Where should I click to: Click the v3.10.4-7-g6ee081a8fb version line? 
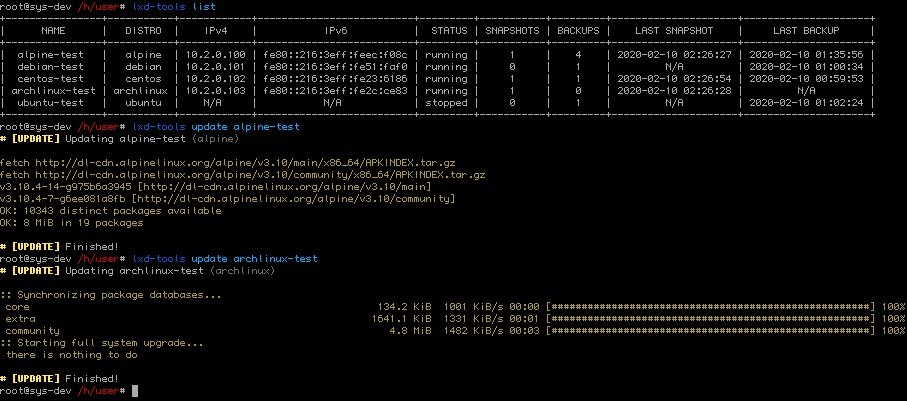click(x=228, y=199)
